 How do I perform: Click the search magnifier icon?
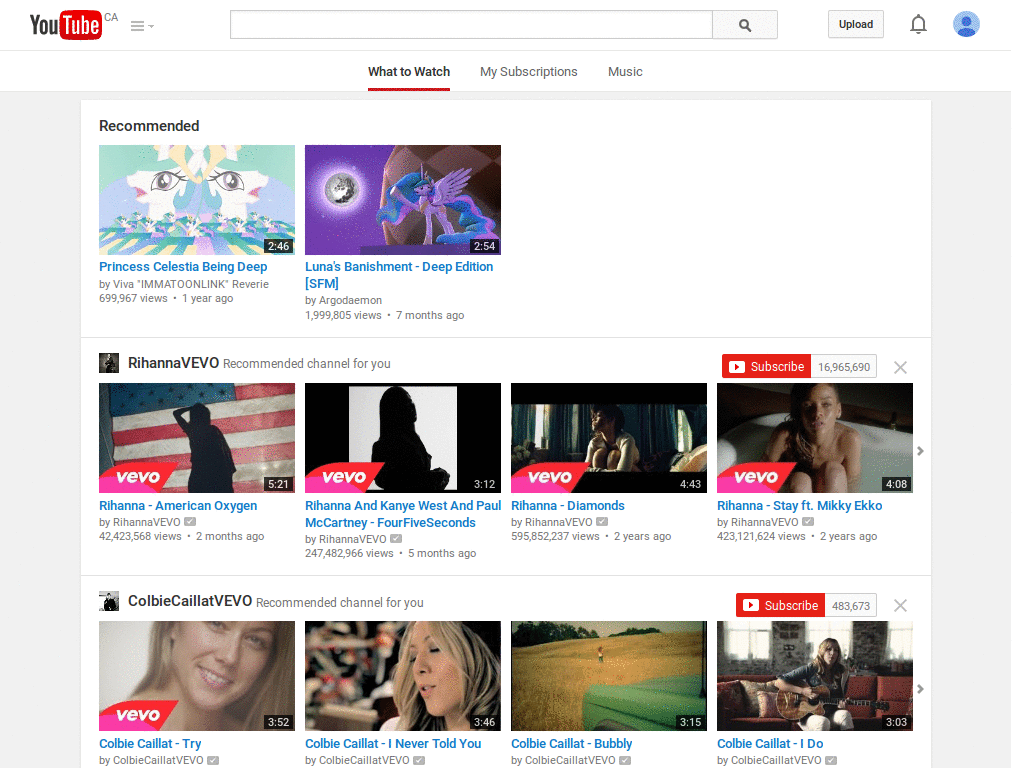point(744,24)
